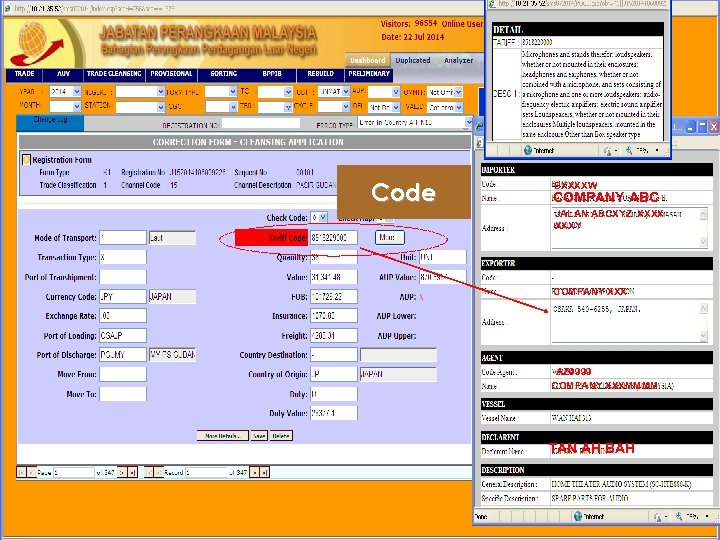Go to next record in pager
This screenshot has width=720, height=540.
tap(254, 472)
